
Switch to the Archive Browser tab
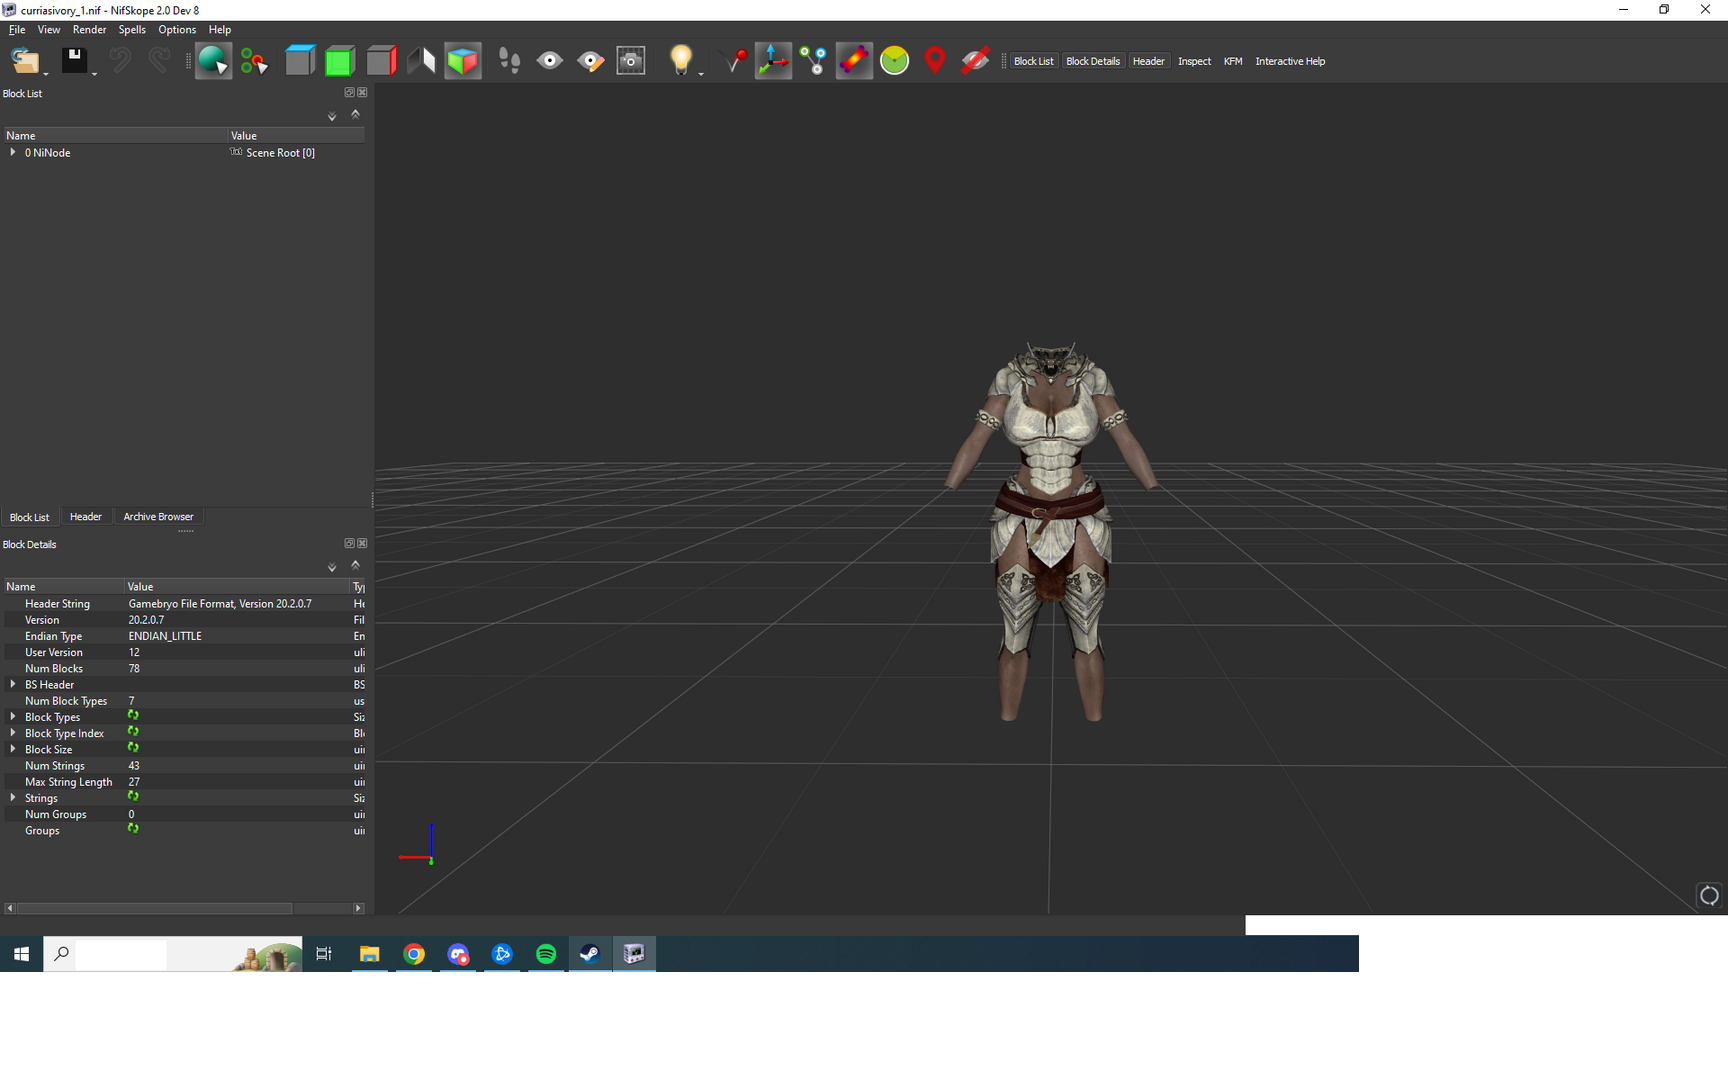coord(158,517)
